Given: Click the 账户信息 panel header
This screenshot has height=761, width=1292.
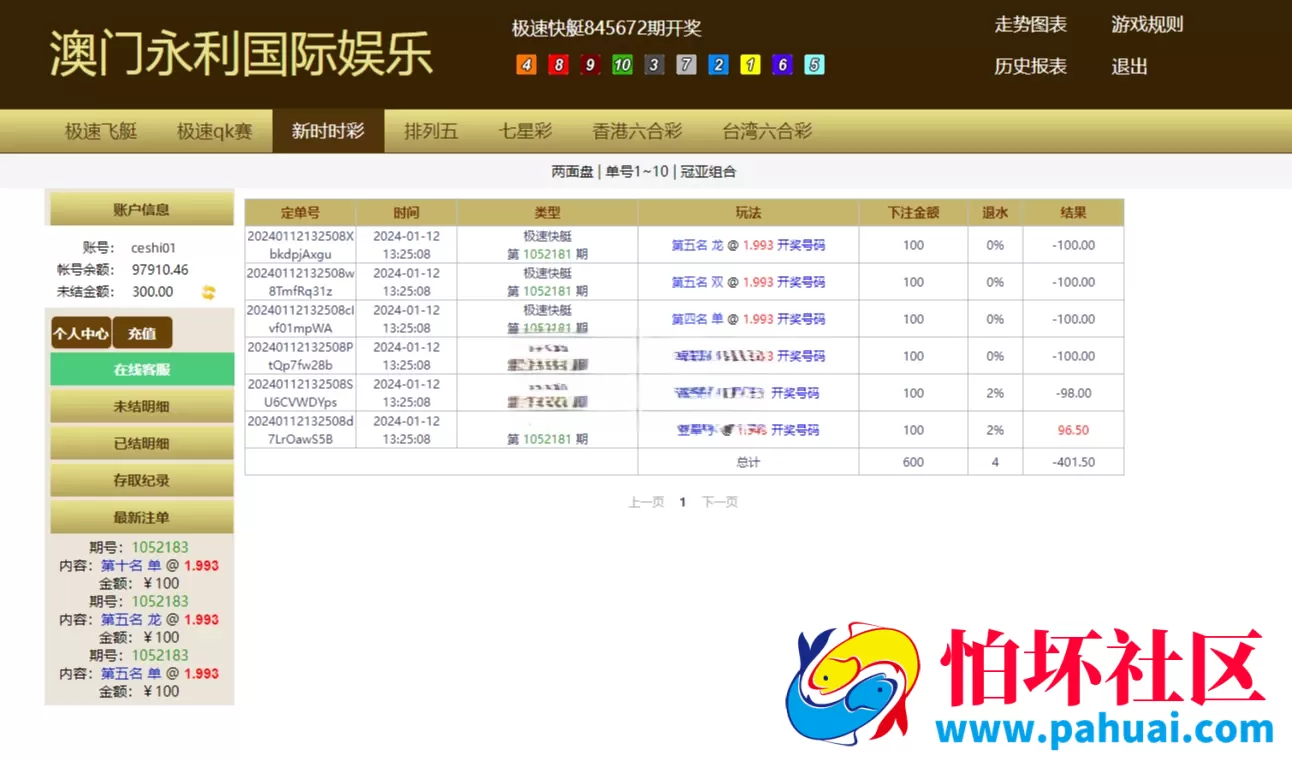Looking at the screenshot, I should tap(142, 209).
